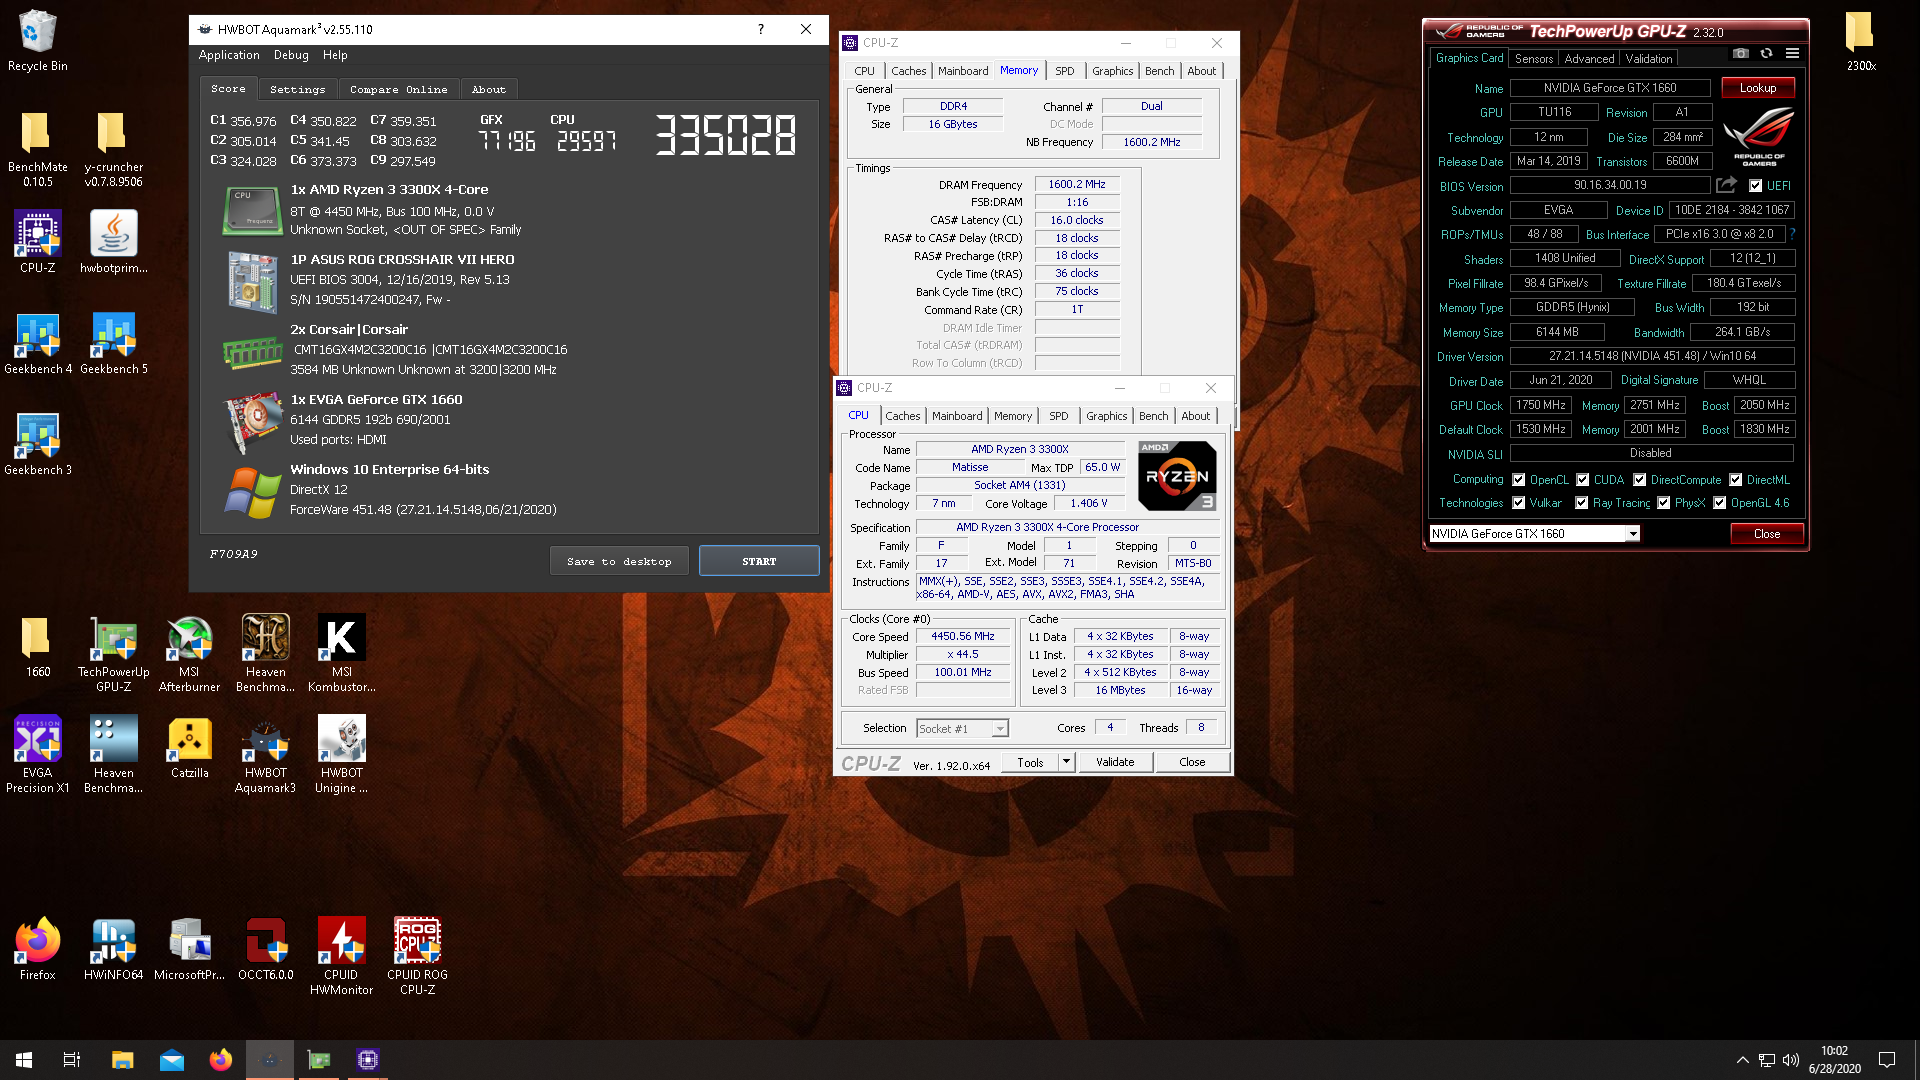Open Task View on the taskbar

pyautogui.click(x=72, y=1060)
